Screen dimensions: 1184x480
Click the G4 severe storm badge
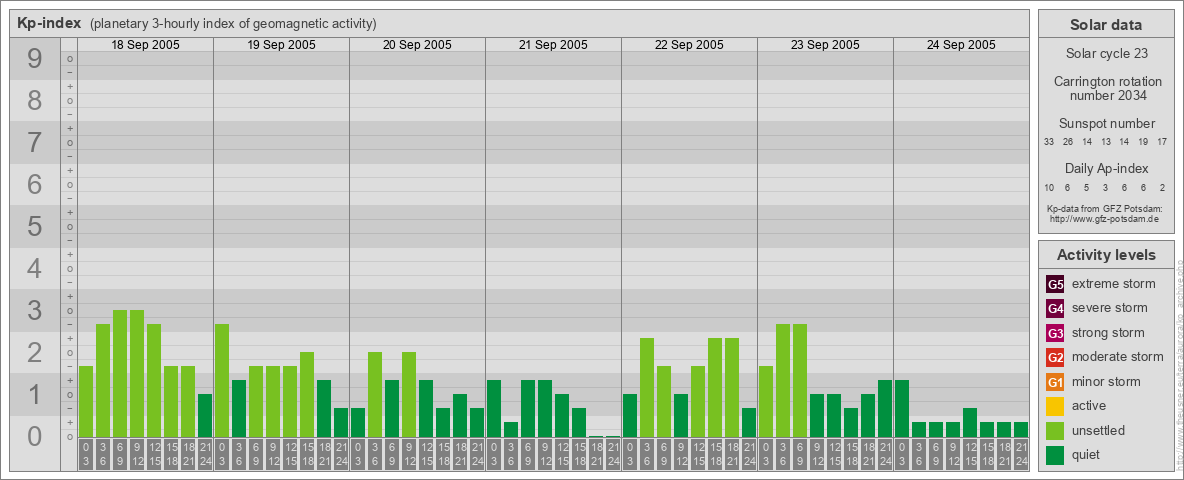click(1056, 308)
